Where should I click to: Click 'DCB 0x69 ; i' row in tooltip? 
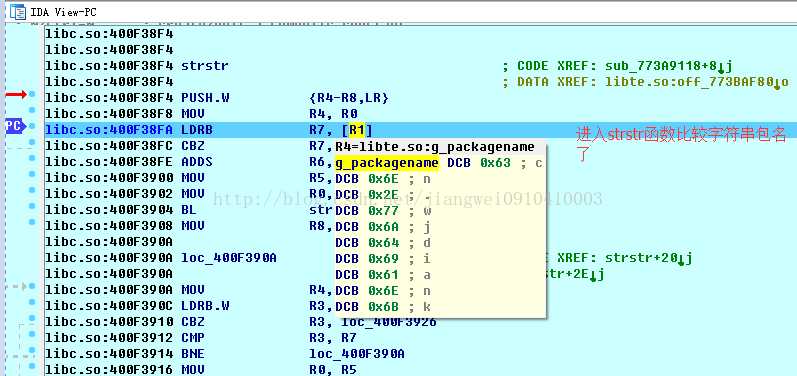pos(383,259)
